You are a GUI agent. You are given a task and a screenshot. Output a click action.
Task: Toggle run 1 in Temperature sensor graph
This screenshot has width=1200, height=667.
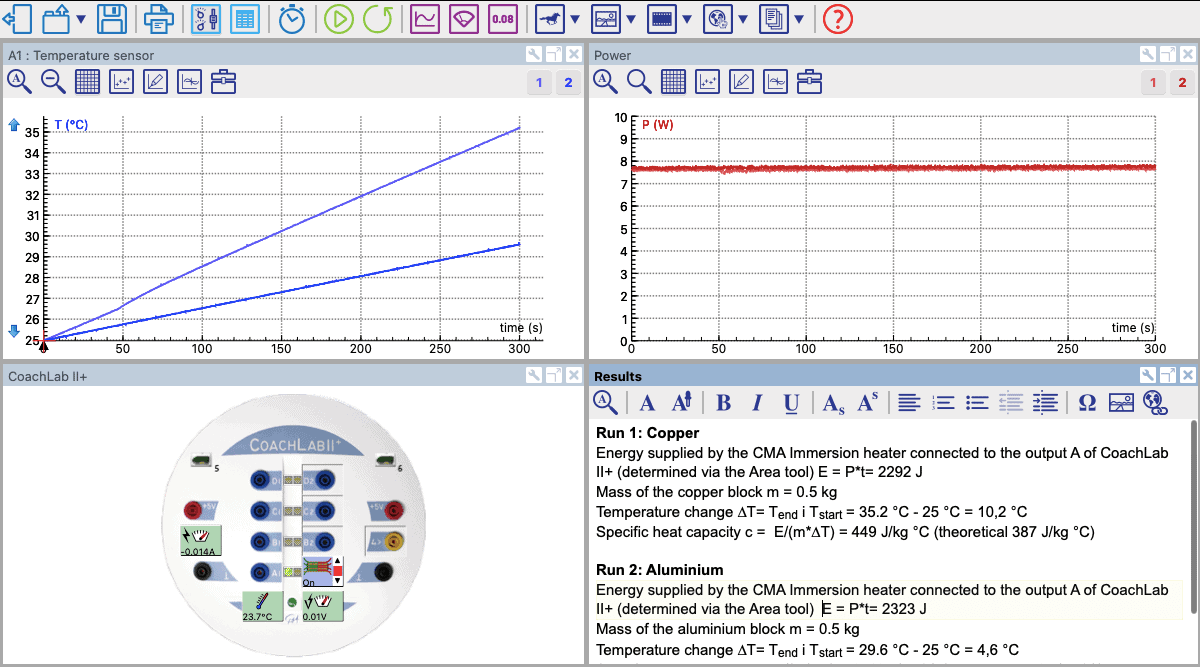[x=539, y=83]
